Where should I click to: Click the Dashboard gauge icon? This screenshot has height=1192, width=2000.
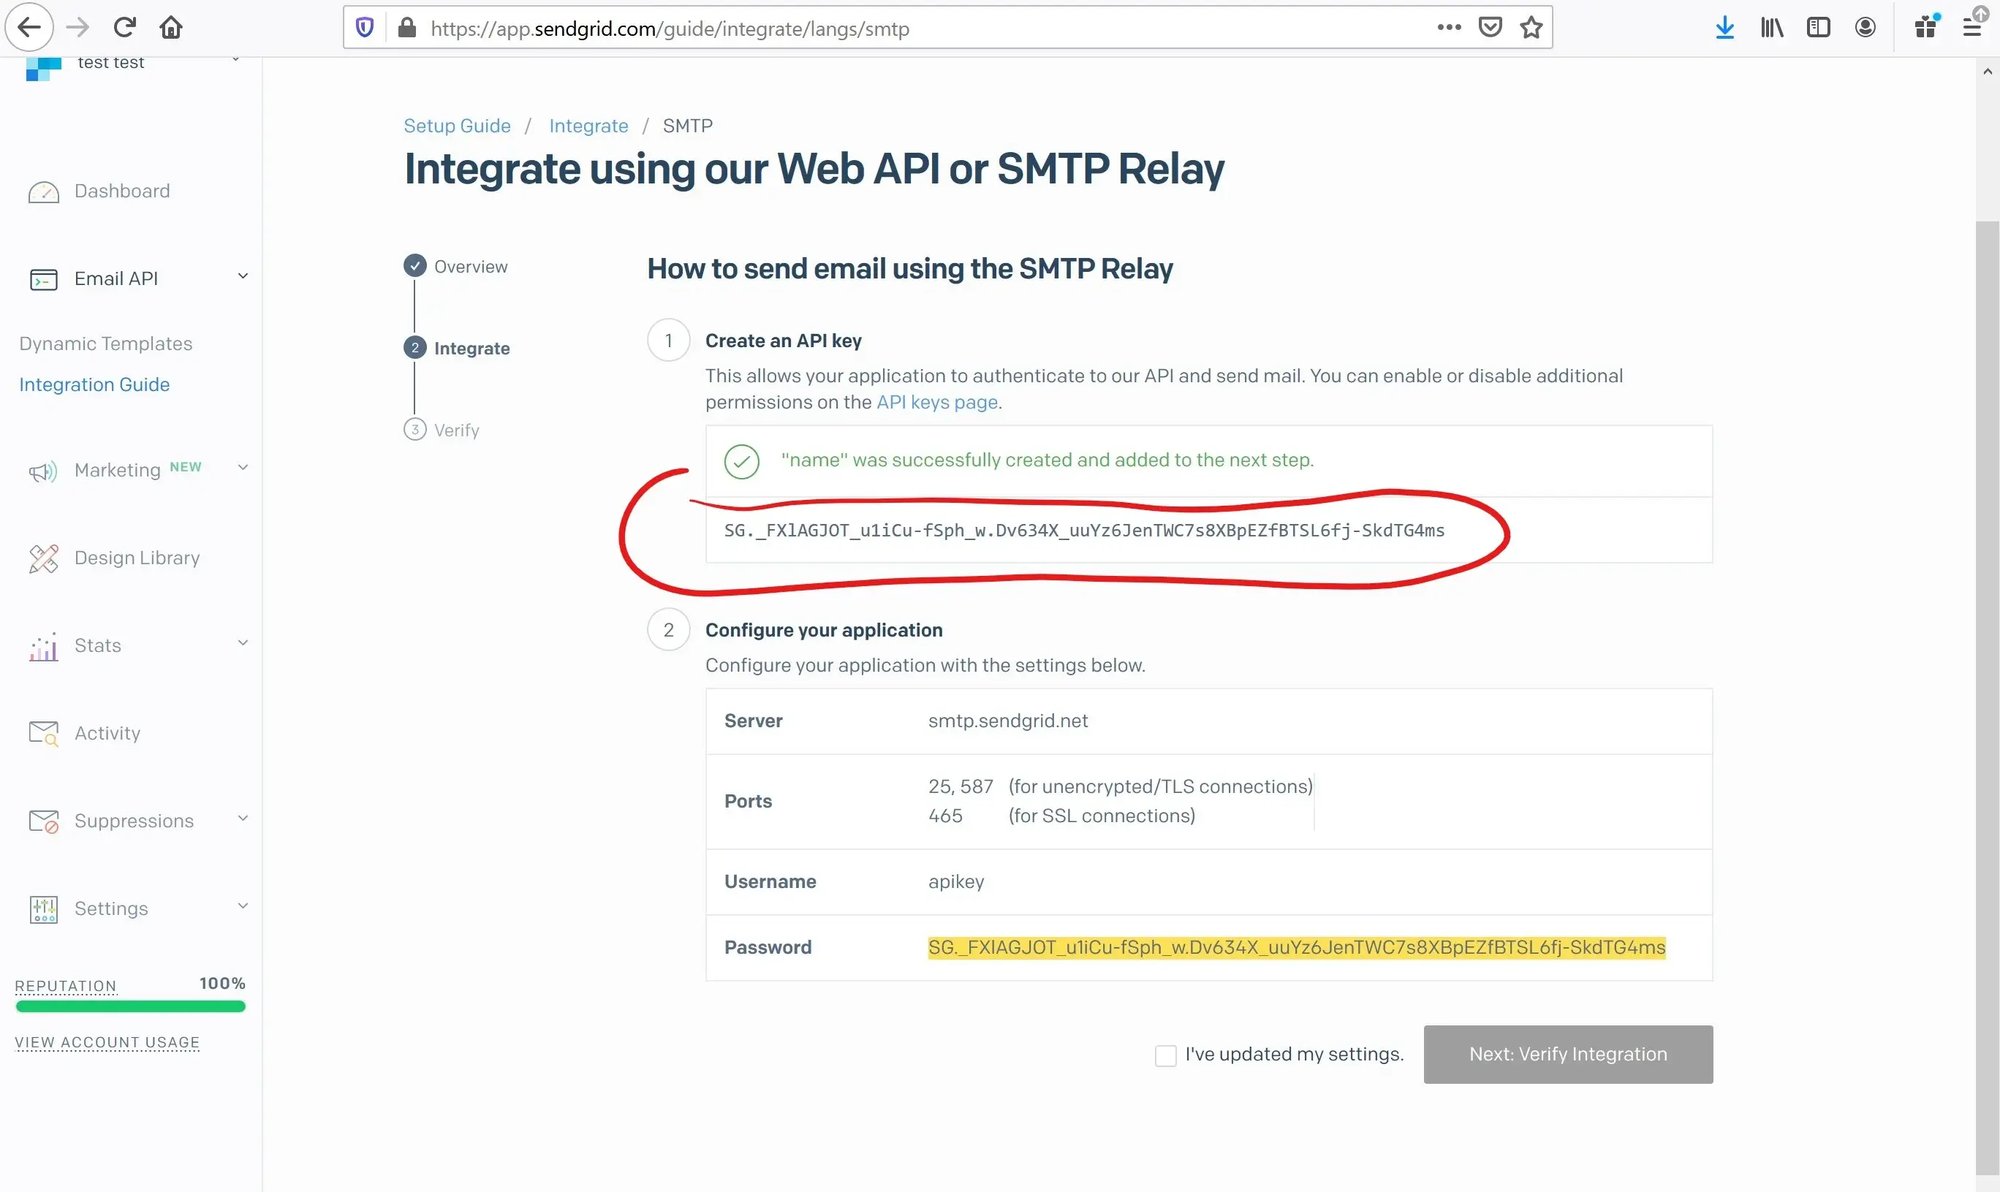(43, 192)
